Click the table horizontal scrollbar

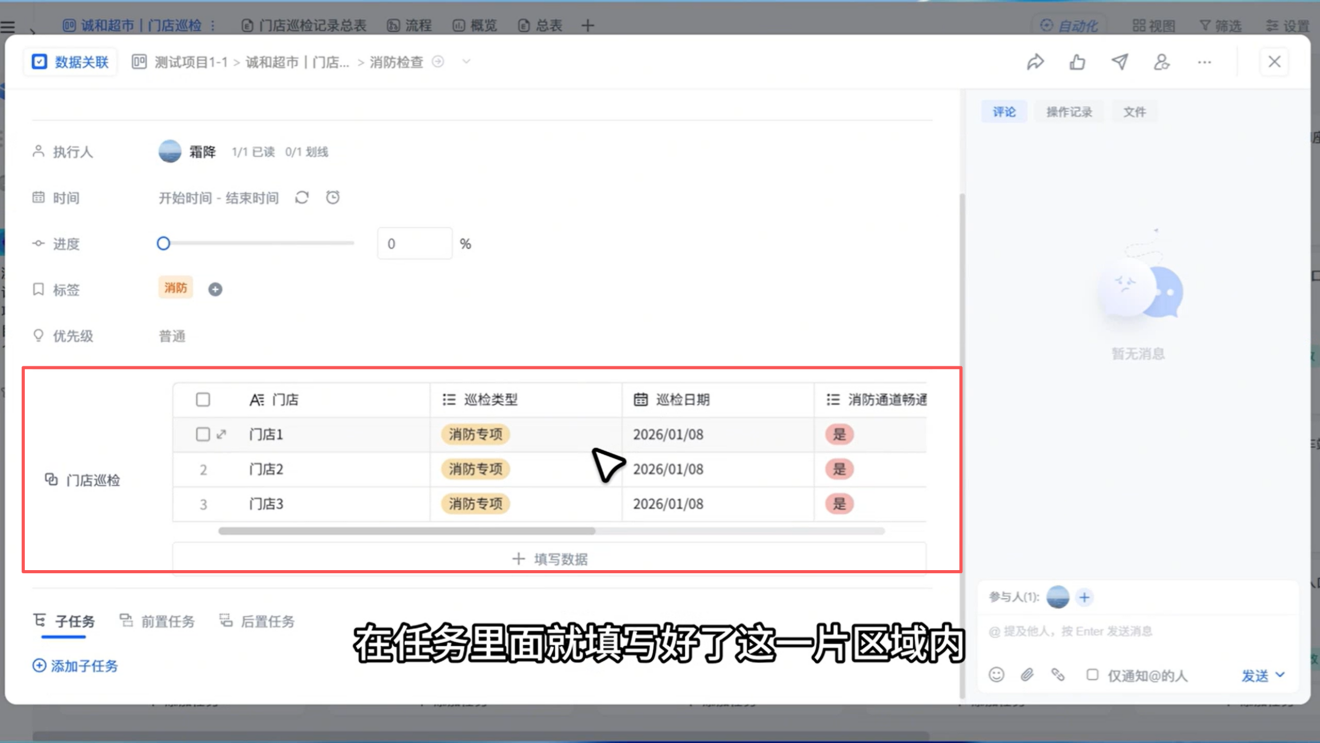click(x=407, y=531)
